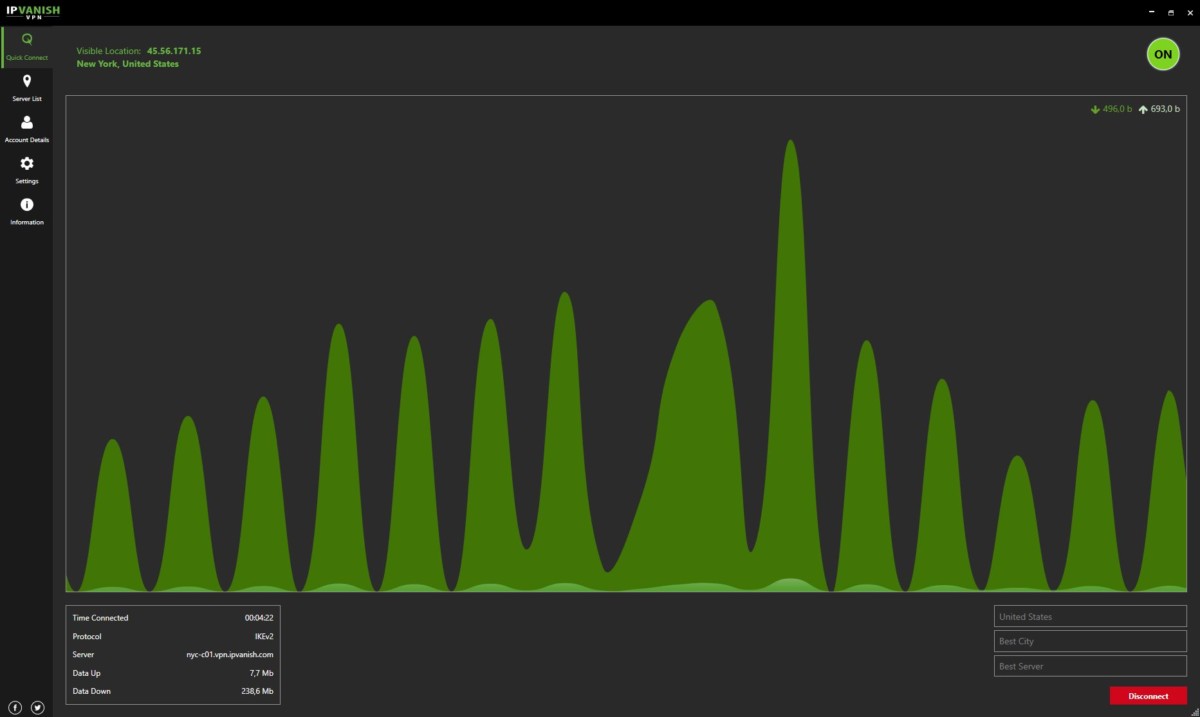Open IPVanish Twitter page icon
Image resolution: width=1200 pixels, height=717 pixels.
[38, 707]
